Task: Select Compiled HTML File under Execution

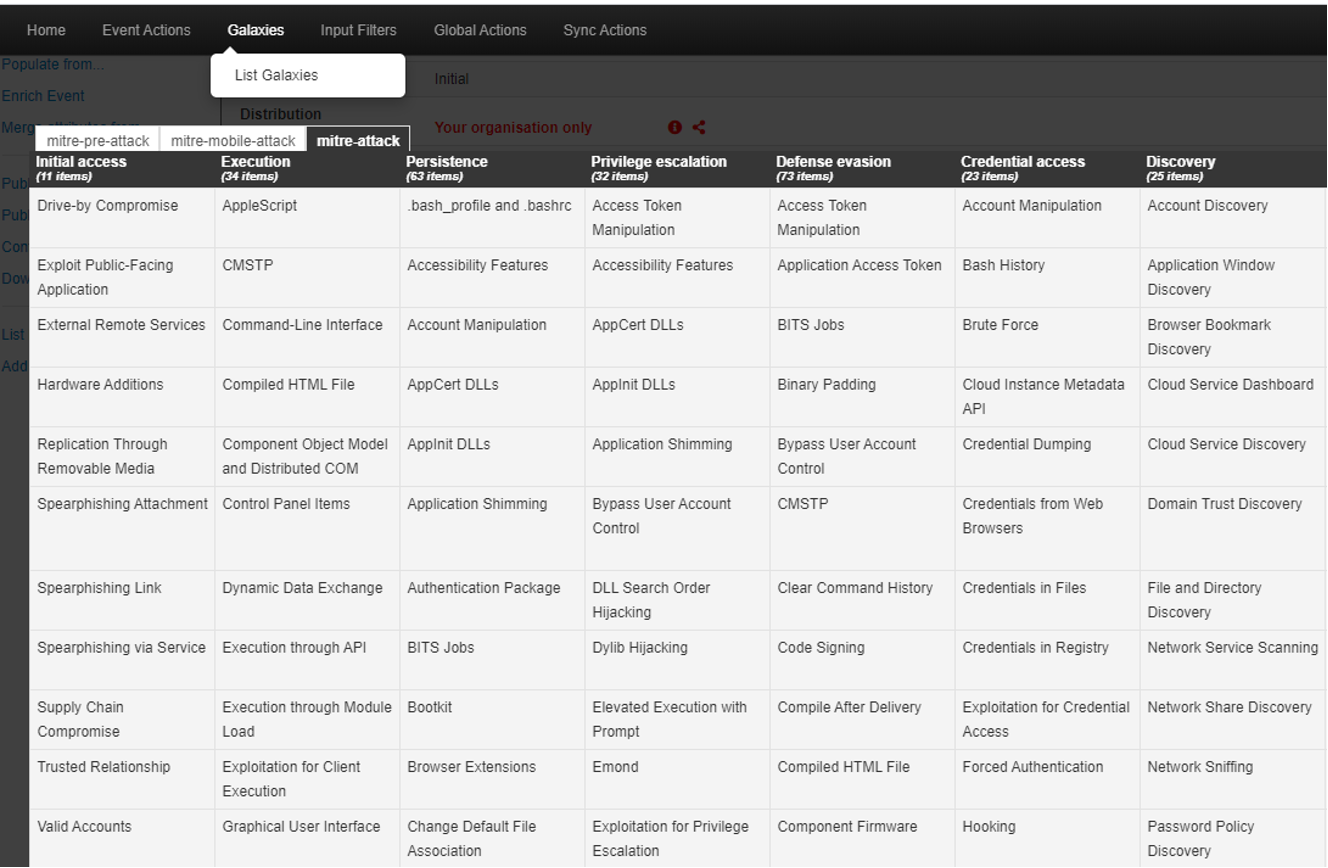Action: click(x=307, y=397)
